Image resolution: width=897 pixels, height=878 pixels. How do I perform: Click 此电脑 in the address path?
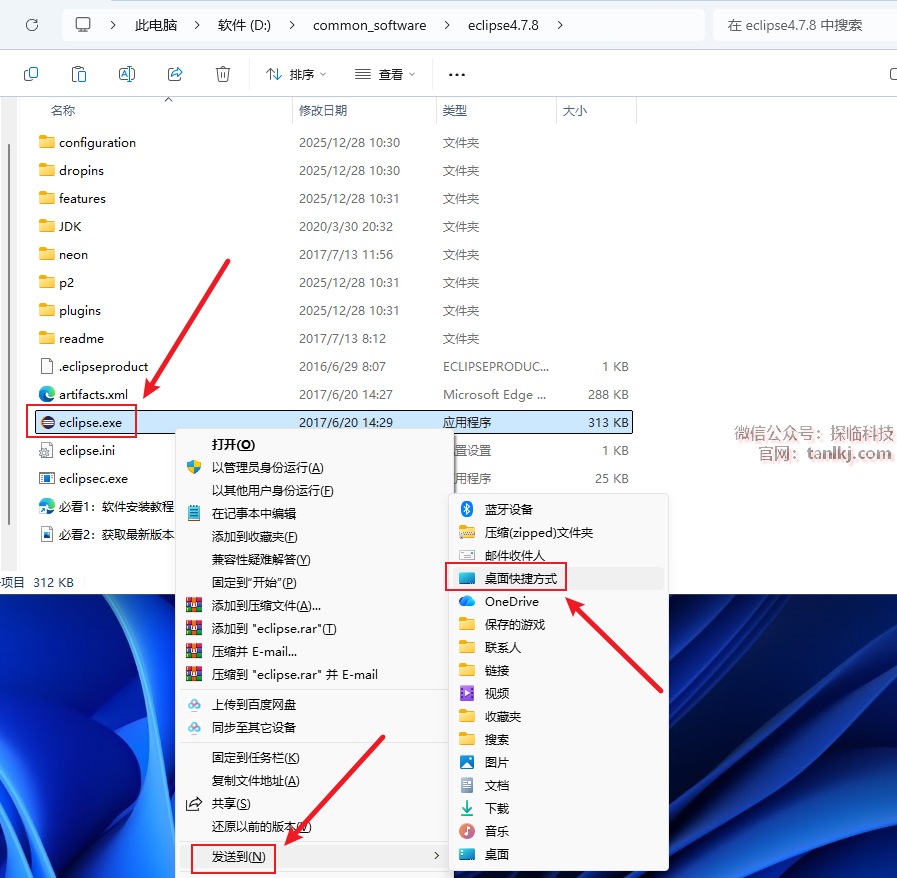click(x=156, y=25)
